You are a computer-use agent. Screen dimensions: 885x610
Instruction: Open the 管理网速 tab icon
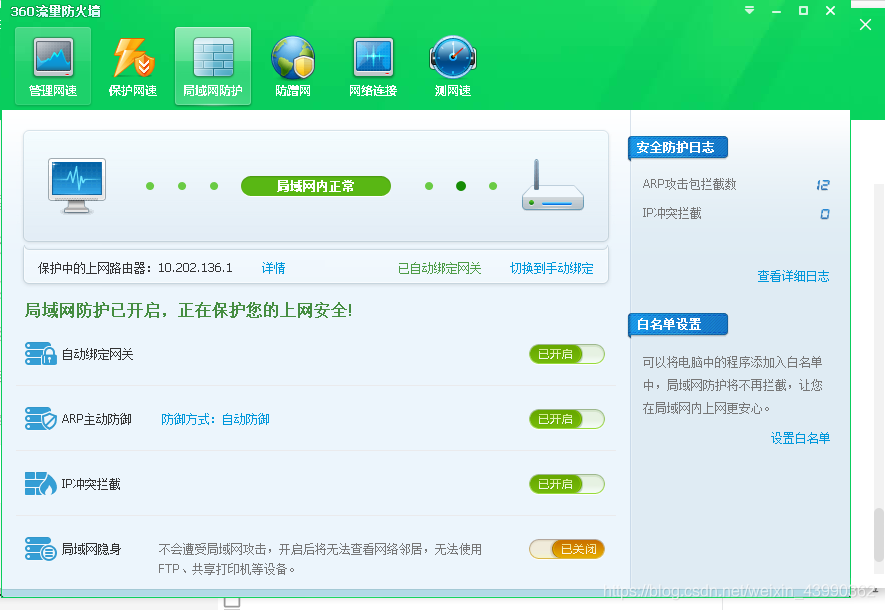tap(53, 58)
